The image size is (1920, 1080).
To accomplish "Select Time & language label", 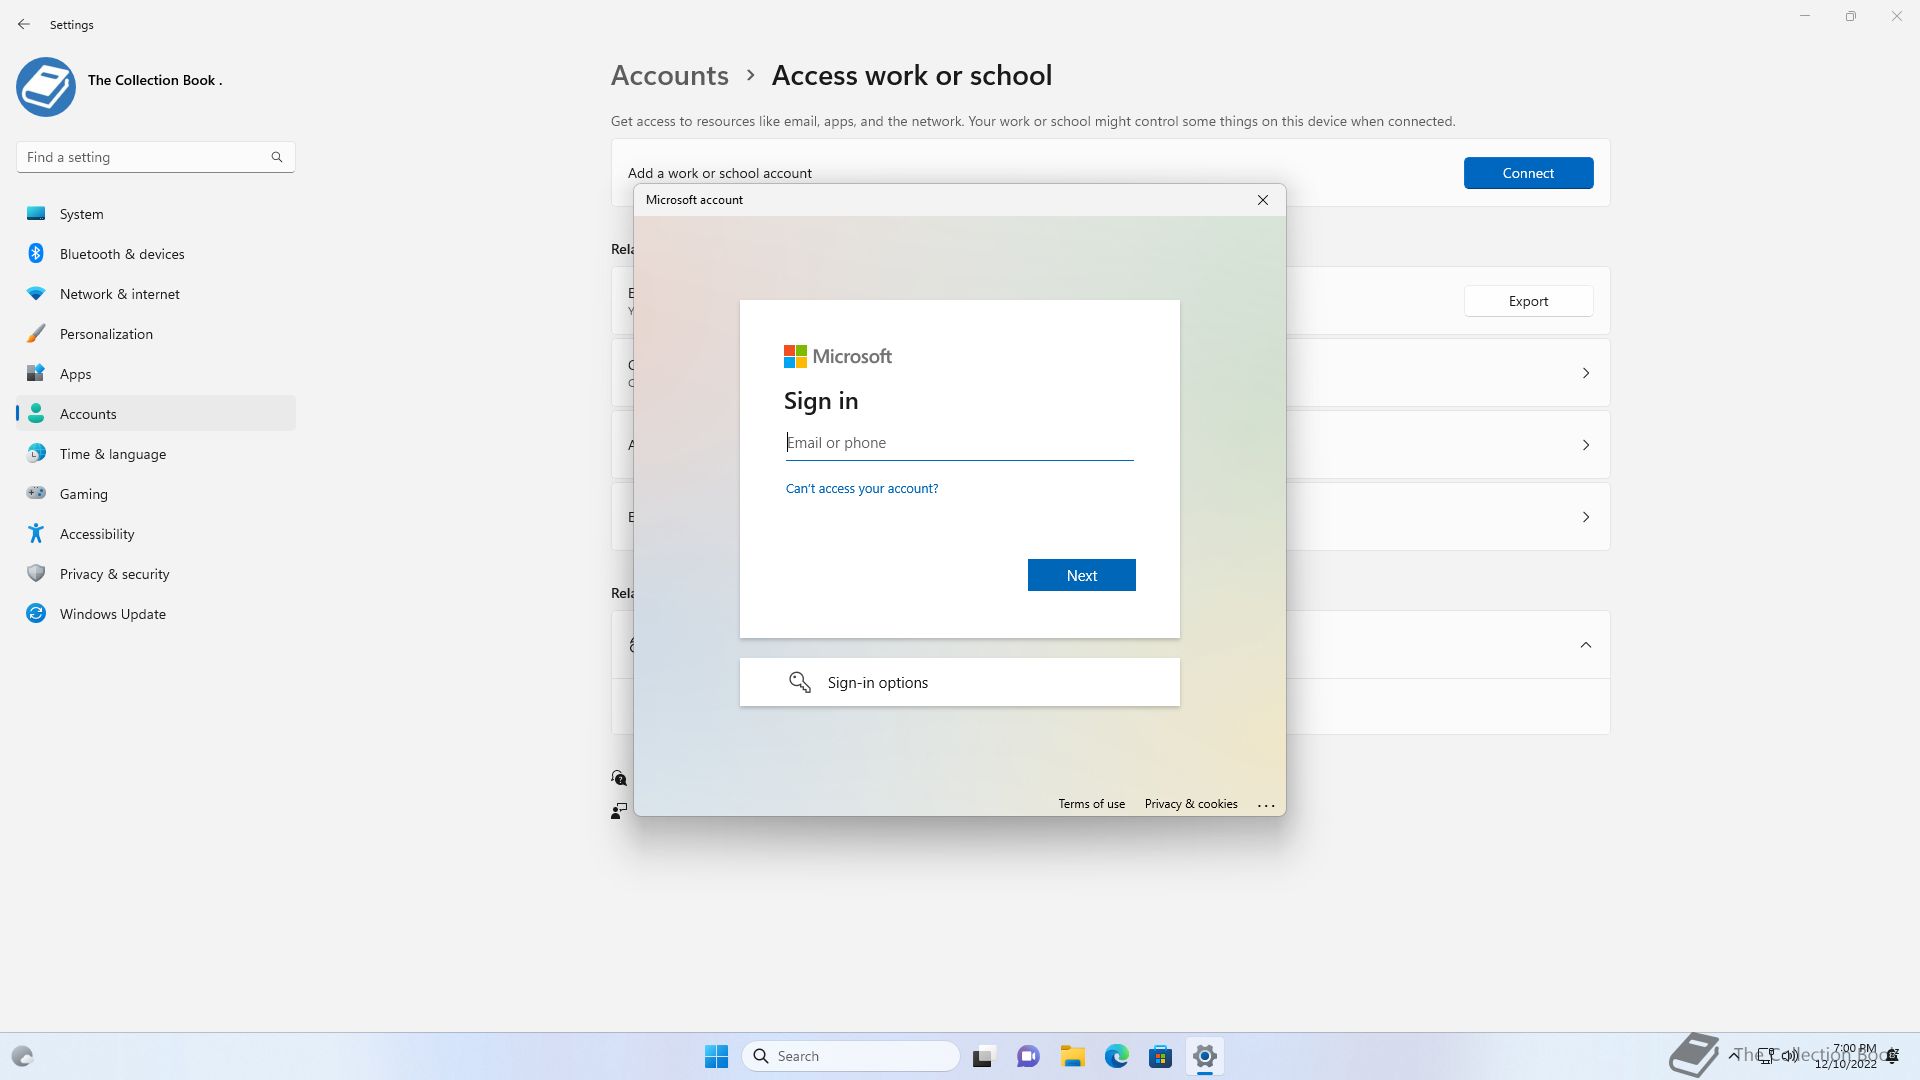I will [x=113, y=454].
